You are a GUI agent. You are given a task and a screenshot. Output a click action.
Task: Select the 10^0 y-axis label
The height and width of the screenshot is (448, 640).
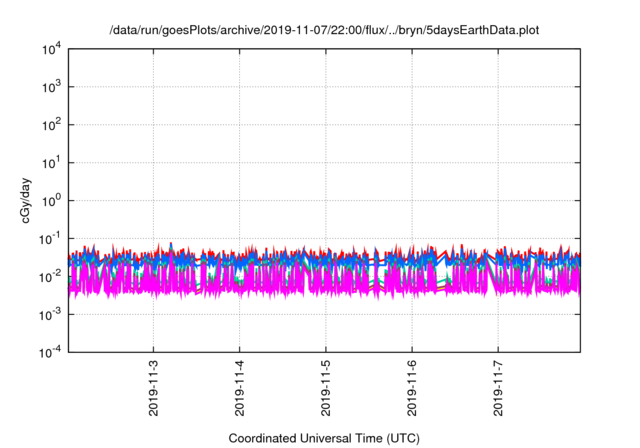click(51, 201)
